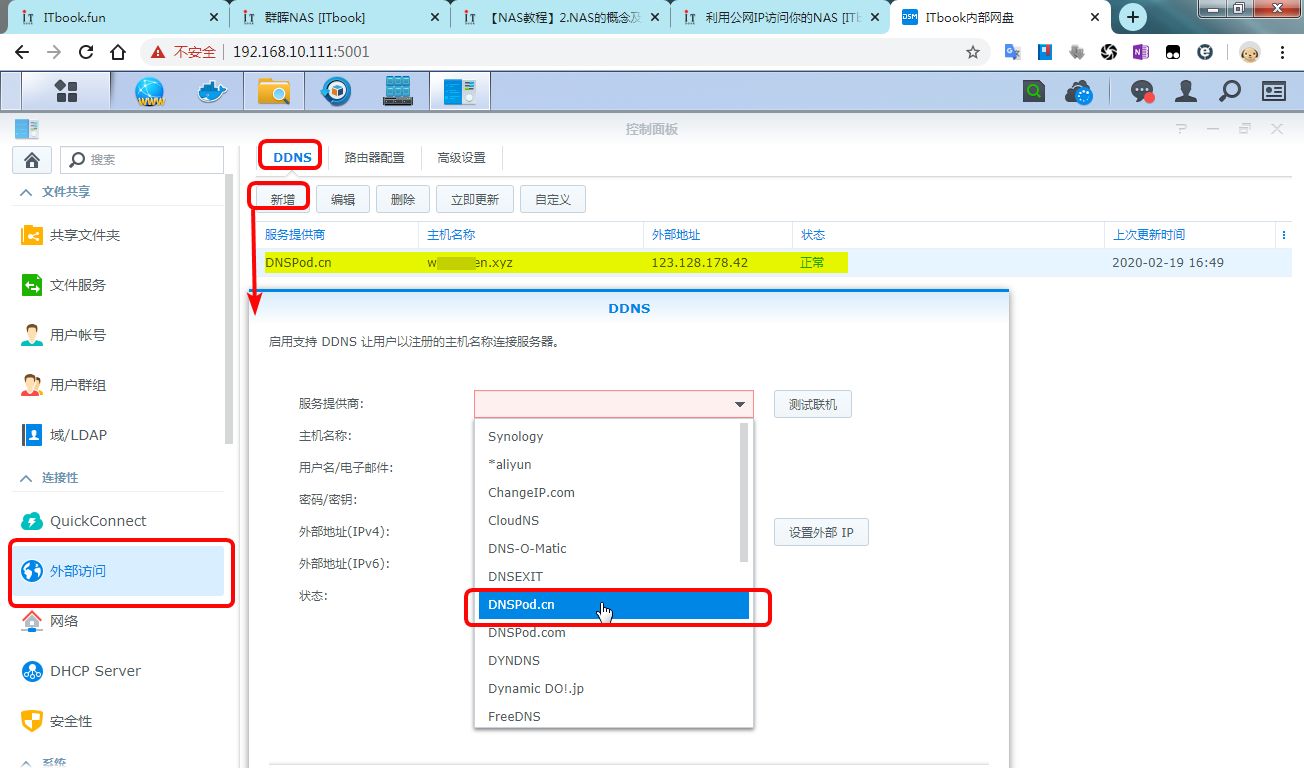Open Storage Manager icon in DSM taskbar
The width and height of the screenshot is (1304, 768).
coord(398,92)
